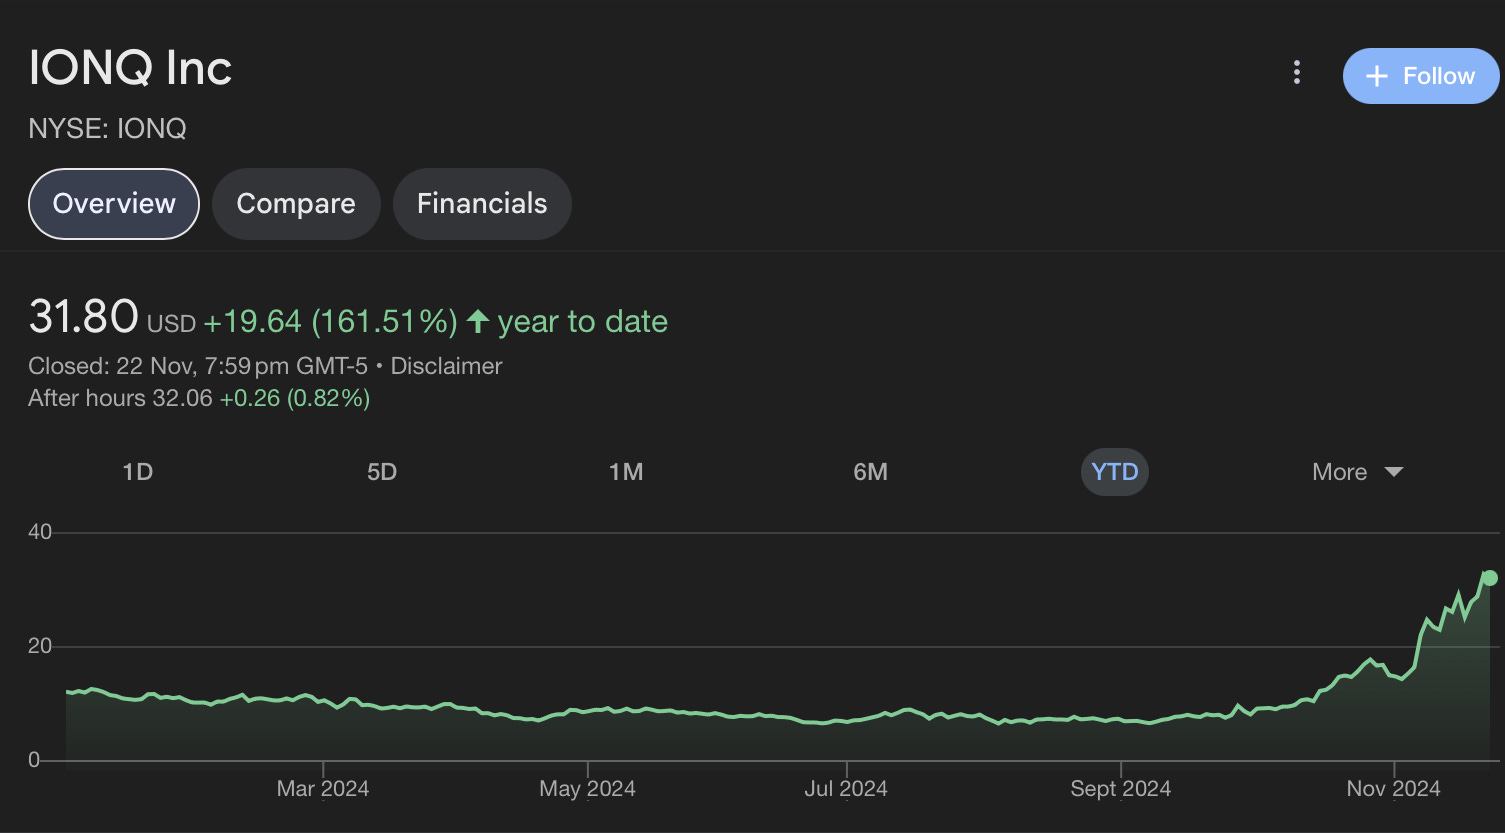Select the Overview tab
Screen dimensions: 1505x833
pyautogui.click(x=114, y=204)
